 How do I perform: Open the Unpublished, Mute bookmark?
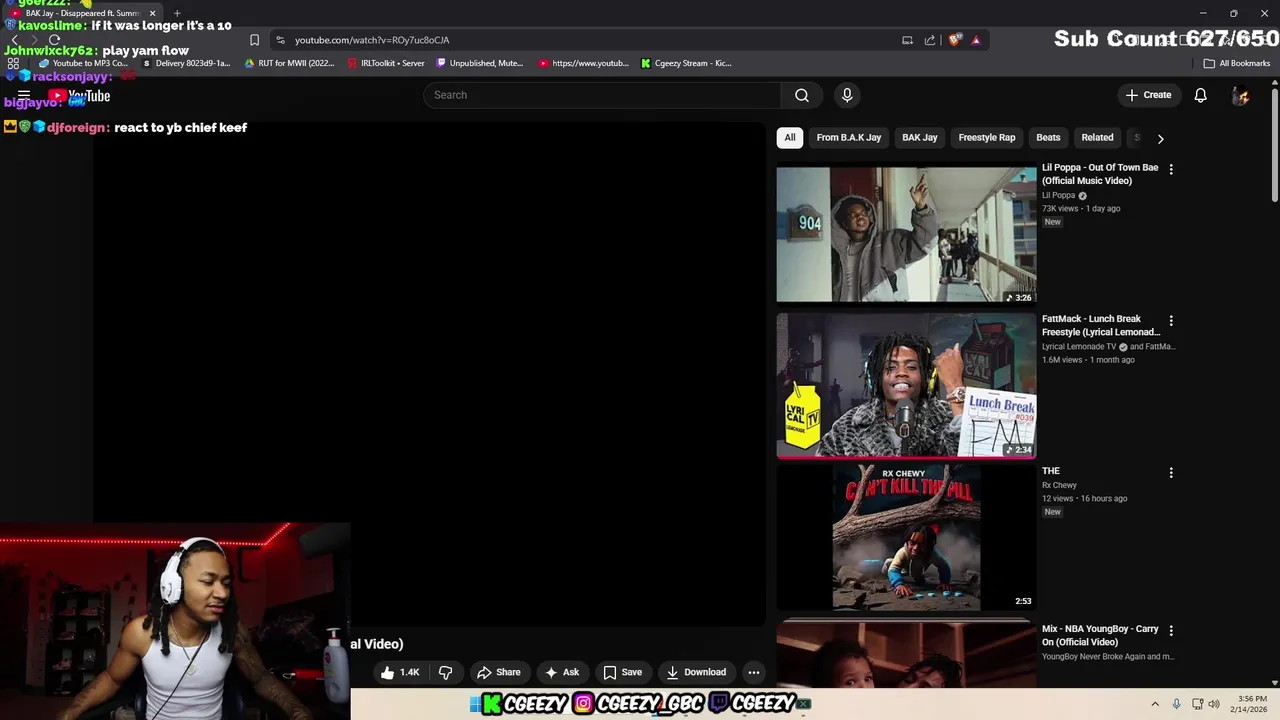click(x=479, y=63)
